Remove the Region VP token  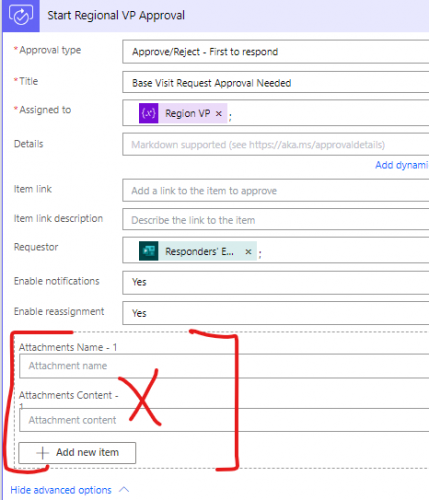pos(219,114)
